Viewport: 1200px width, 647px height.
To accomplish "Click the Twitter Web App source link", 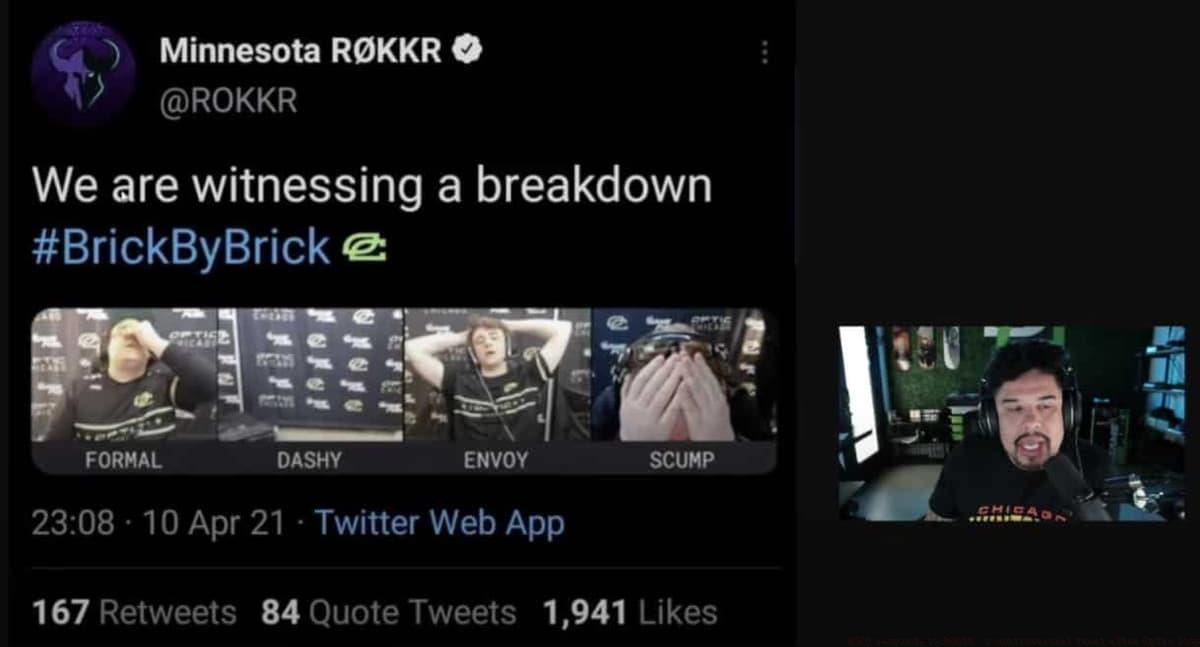I will 439,523.
